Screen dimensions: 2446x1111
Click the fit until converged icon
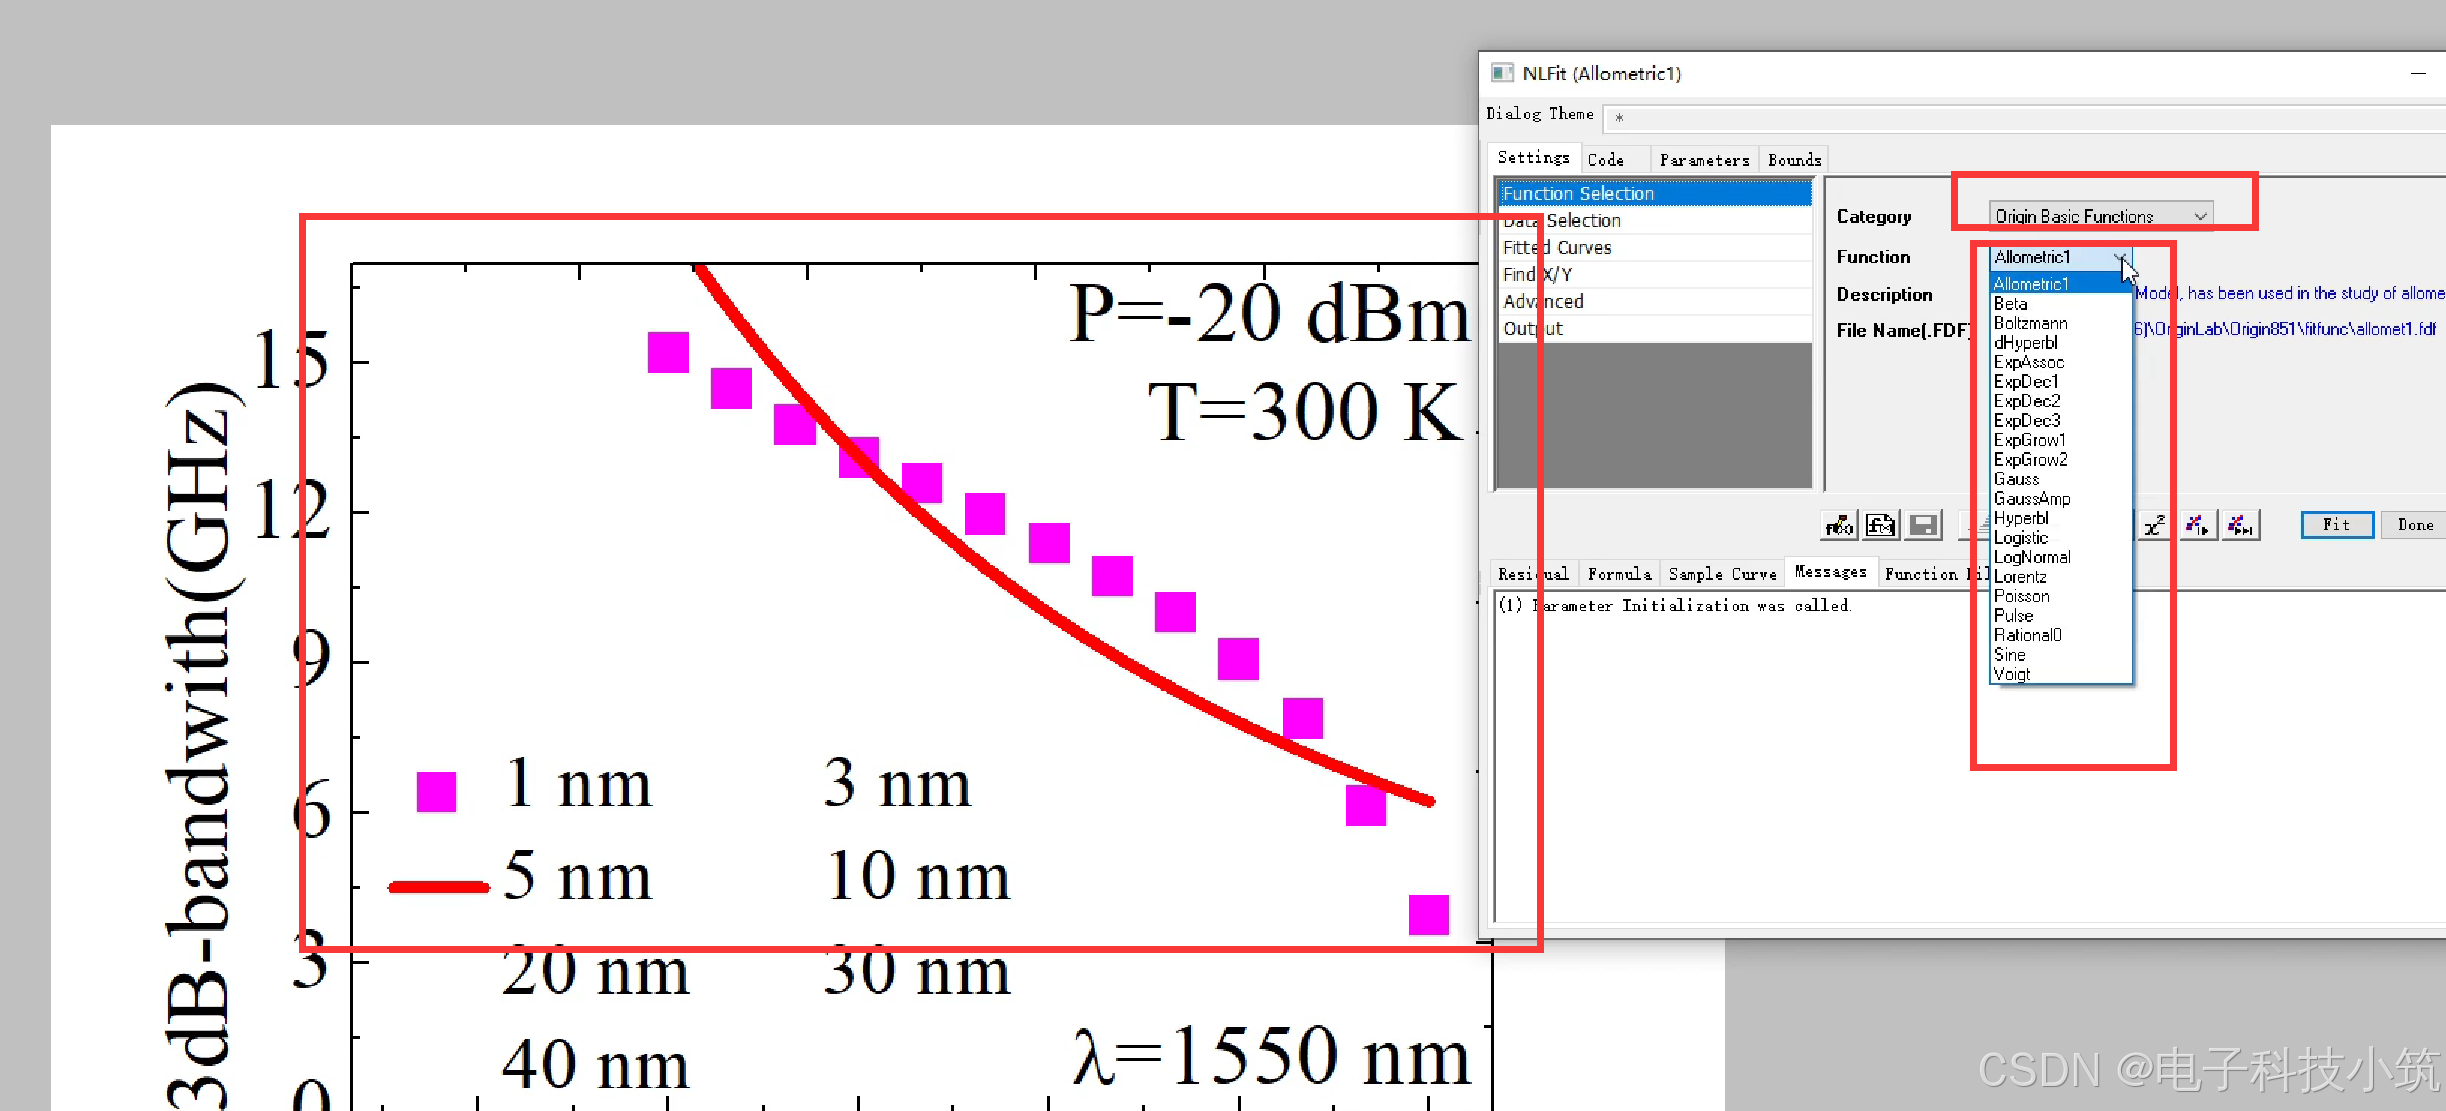click(x=2240, y=525)
